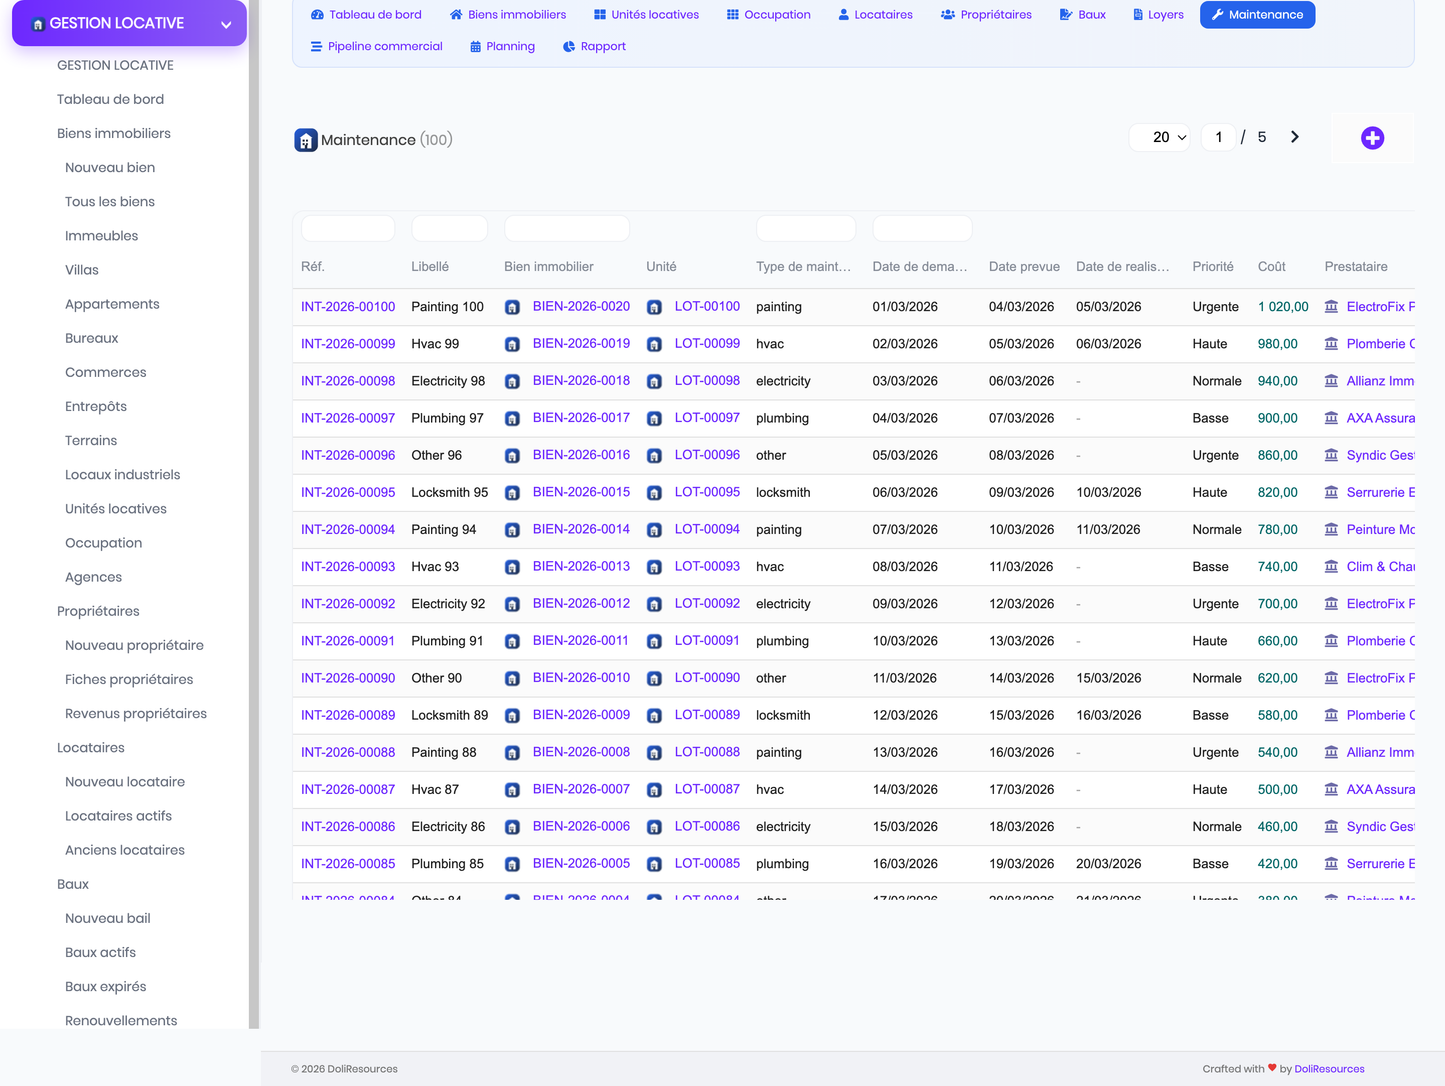Click the unit icon beside LOT-00090

pos(654,678)
